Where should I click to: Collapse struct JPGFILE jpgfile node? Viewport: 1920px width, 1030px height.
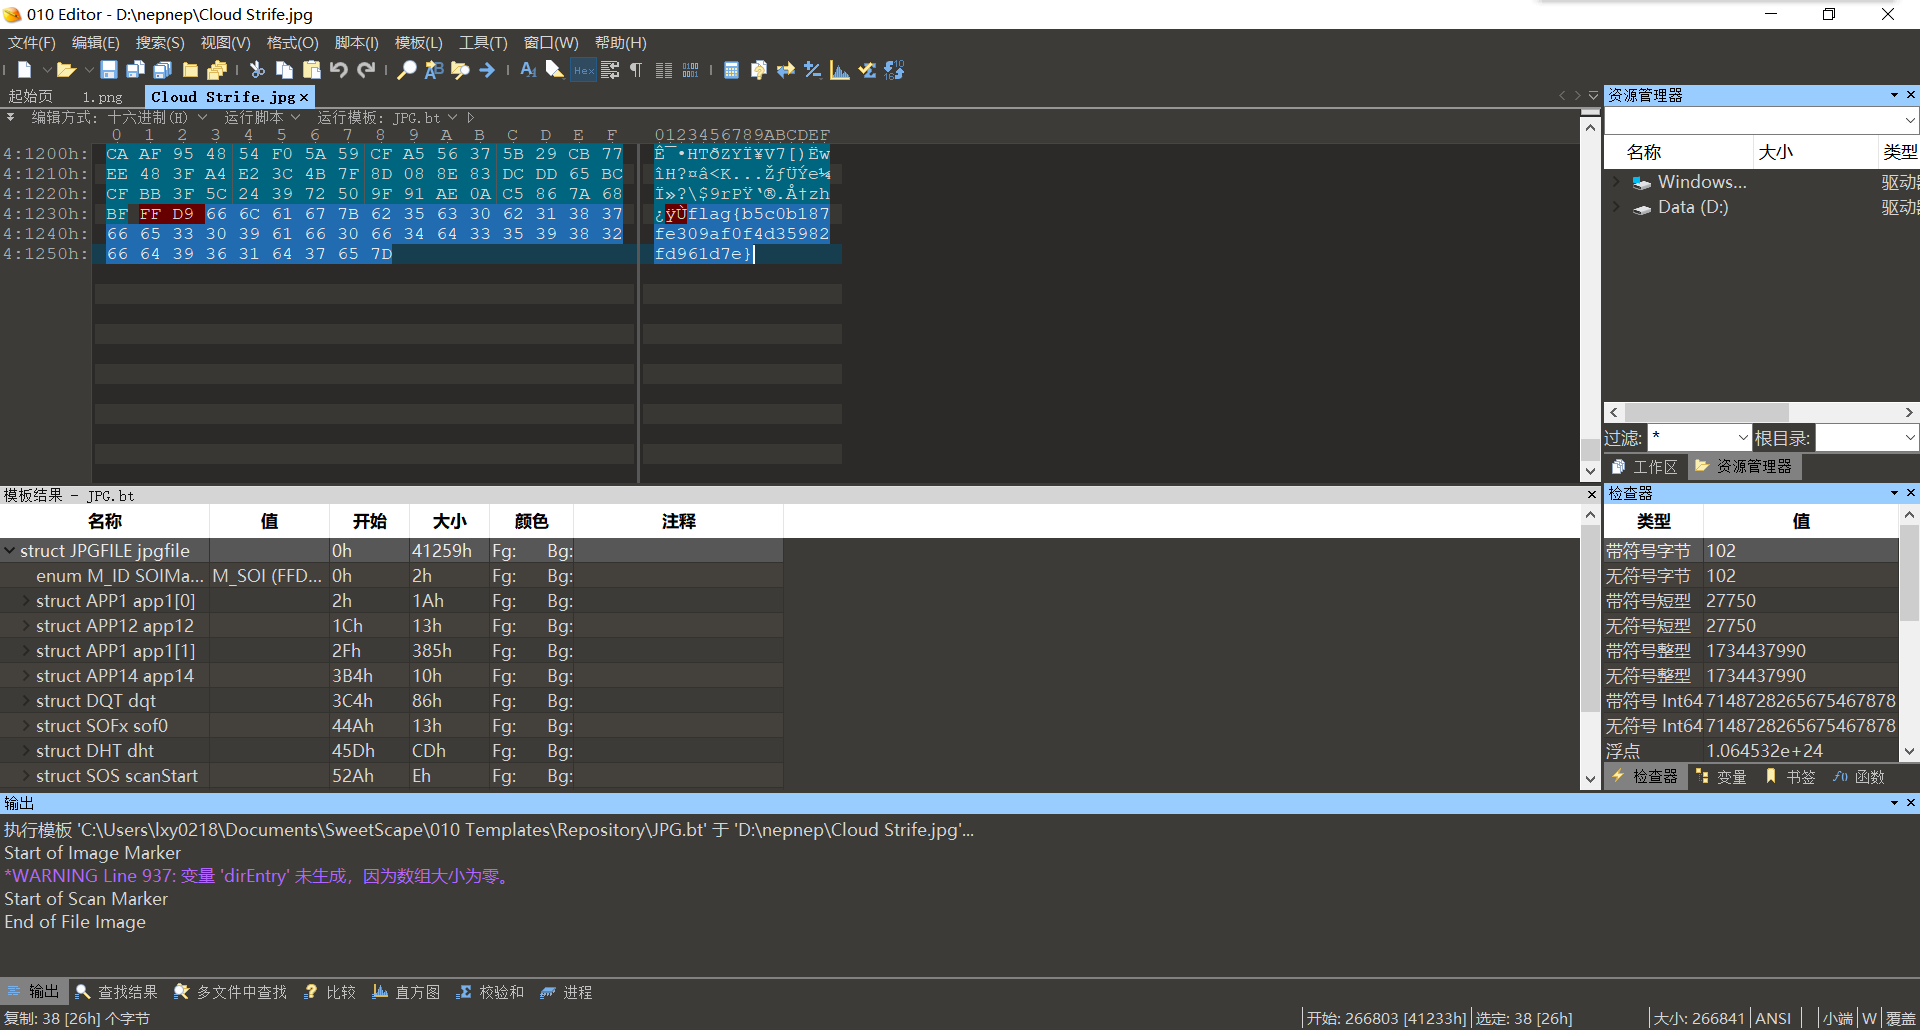coord(10,551)
